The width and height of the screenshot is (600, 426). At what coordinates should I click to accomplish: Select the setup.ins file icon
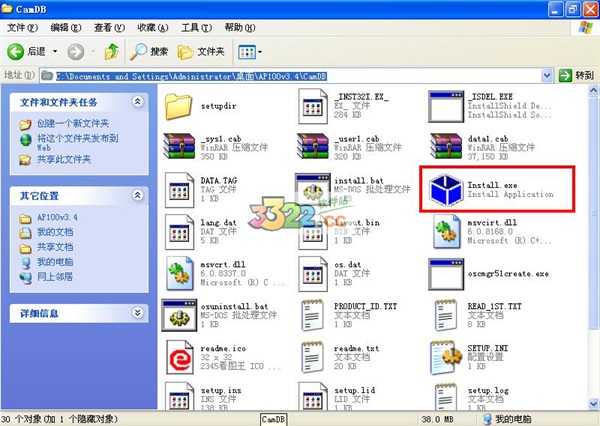pos(179,396)
